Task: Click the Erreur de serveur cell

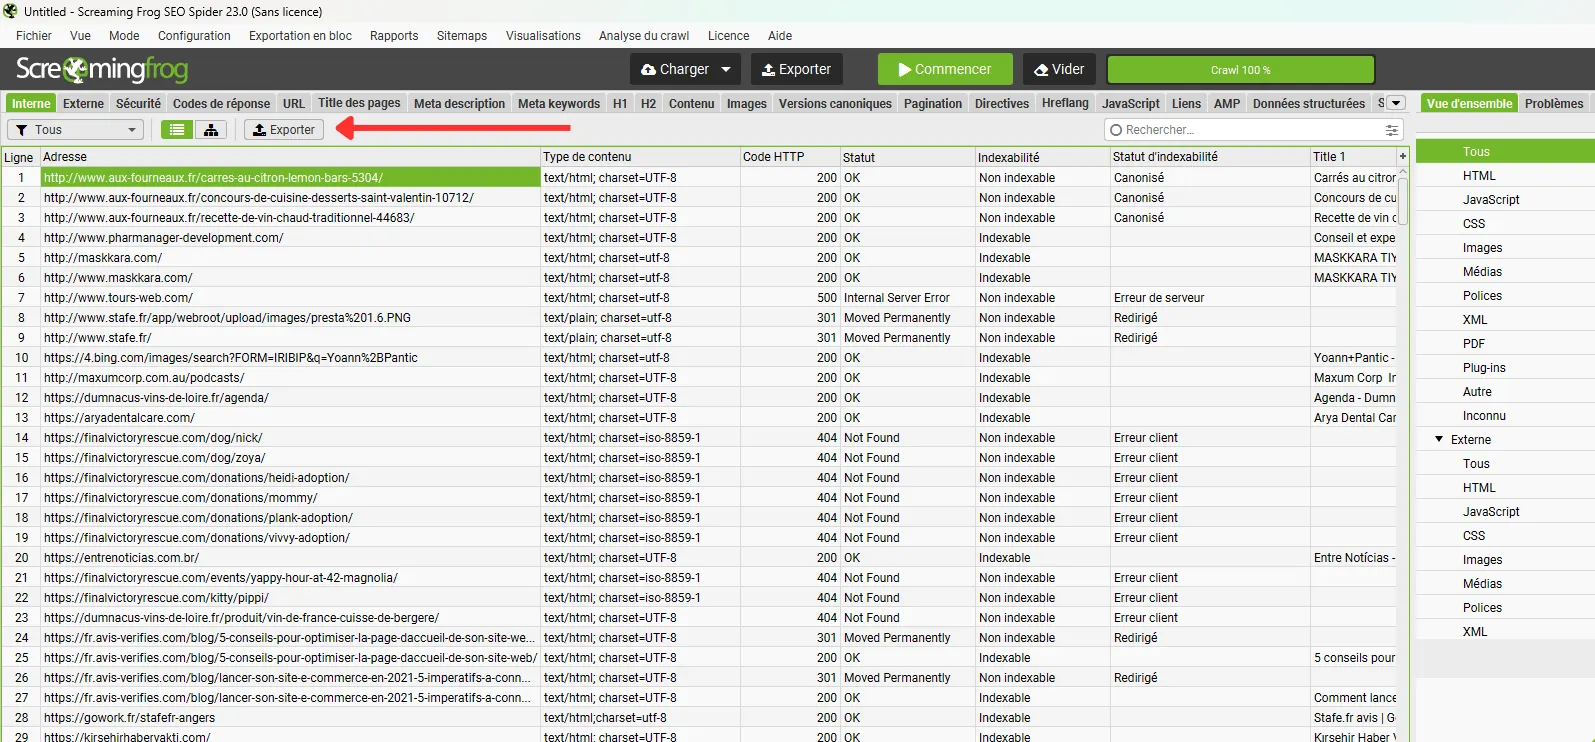Action: [1210, 298]
